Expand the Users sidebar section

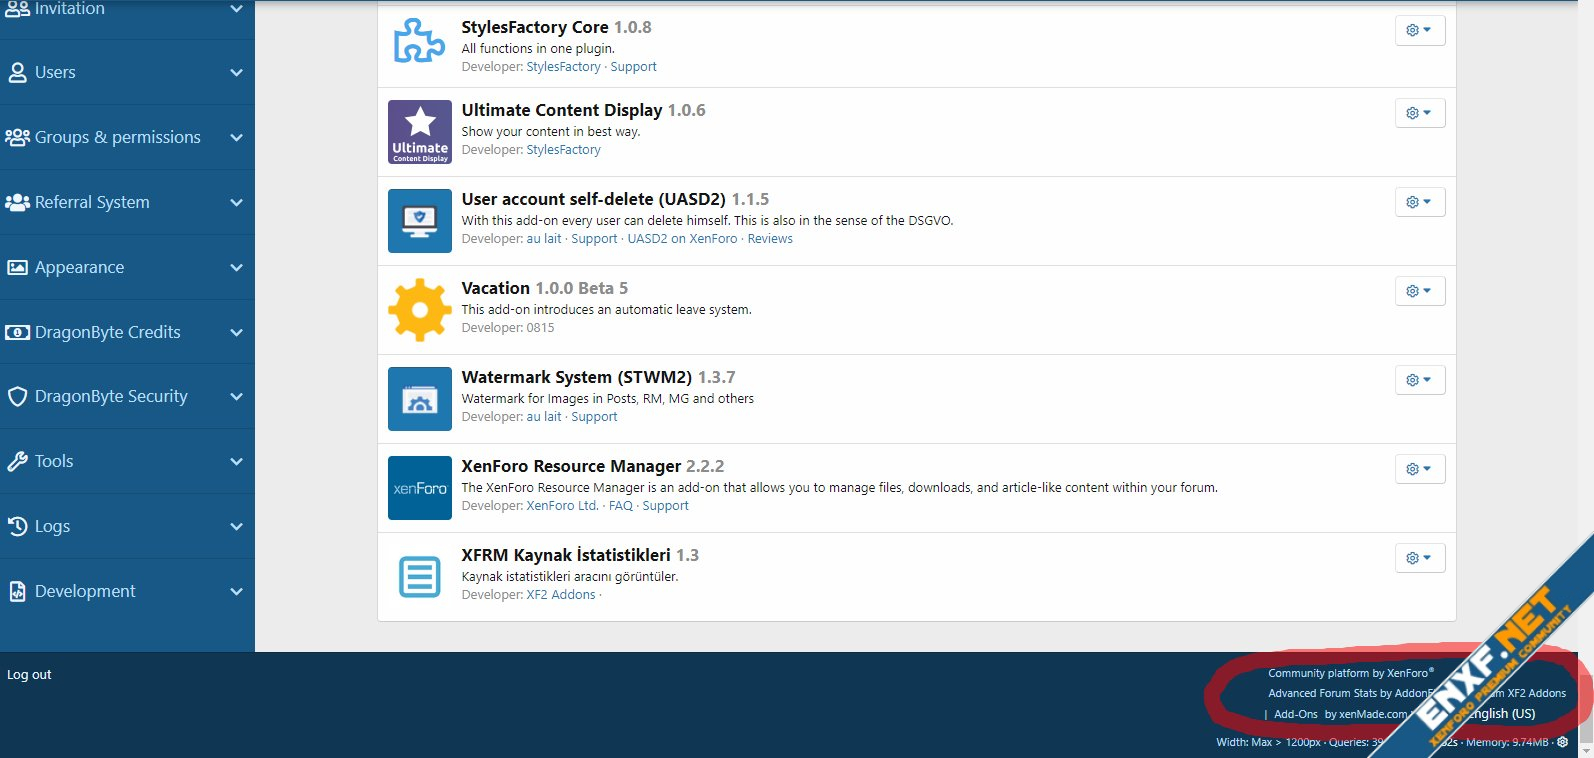click(x=236, y=72)
